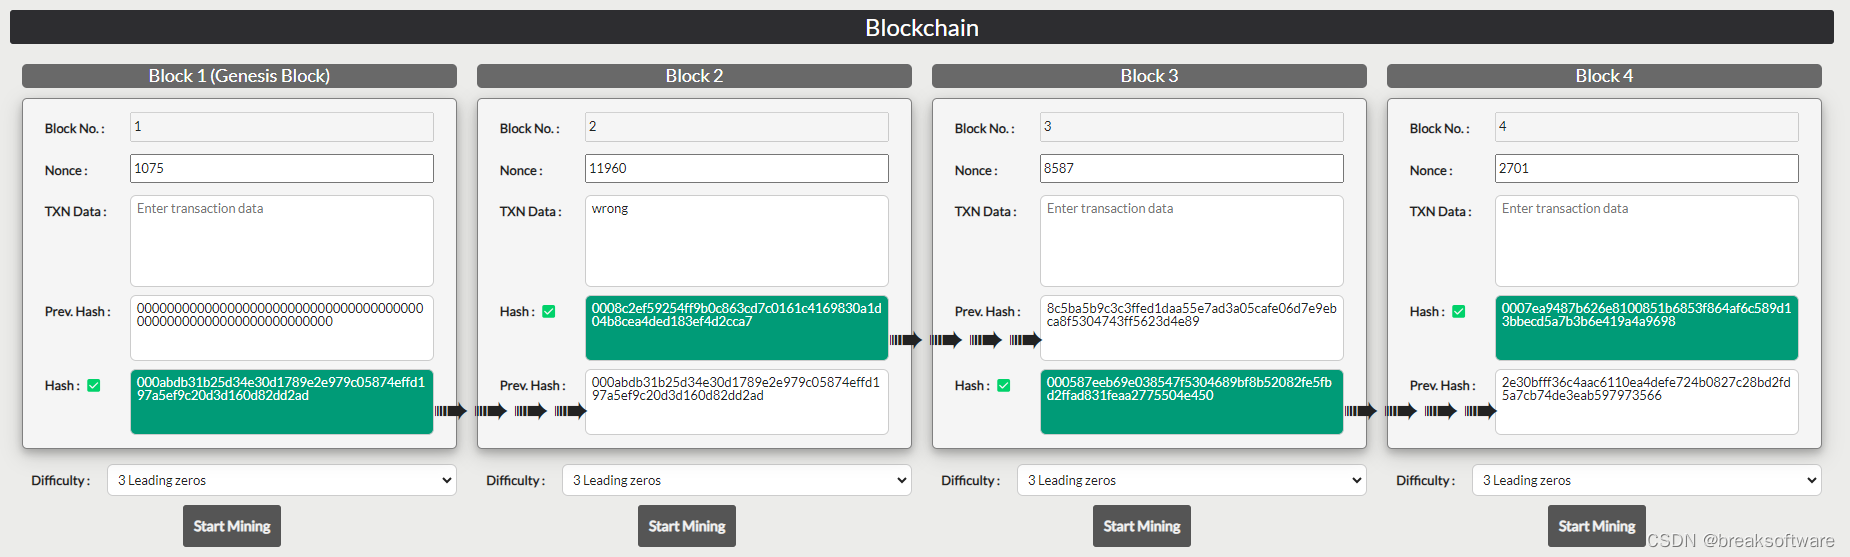1850x557 pixels.
Task: Click the all-zeros Prev. Hash in Block 1
Action: (282, 328)
